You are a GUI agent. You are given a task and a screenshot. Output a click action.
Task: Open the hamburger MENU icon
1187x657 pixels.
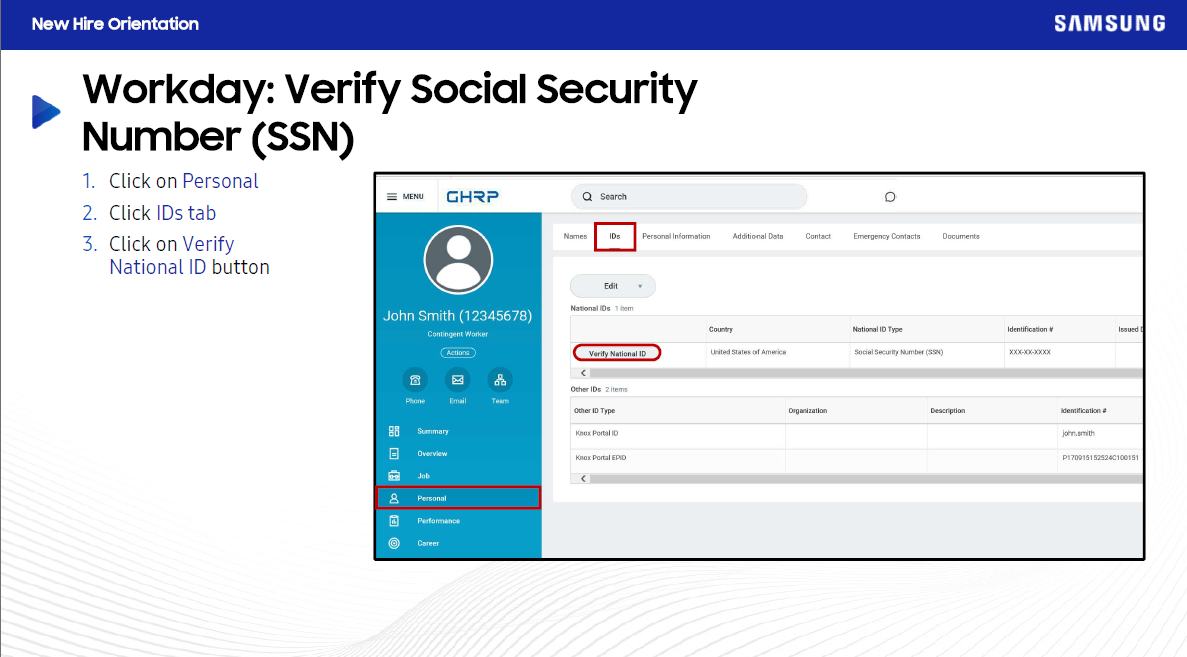393,197
